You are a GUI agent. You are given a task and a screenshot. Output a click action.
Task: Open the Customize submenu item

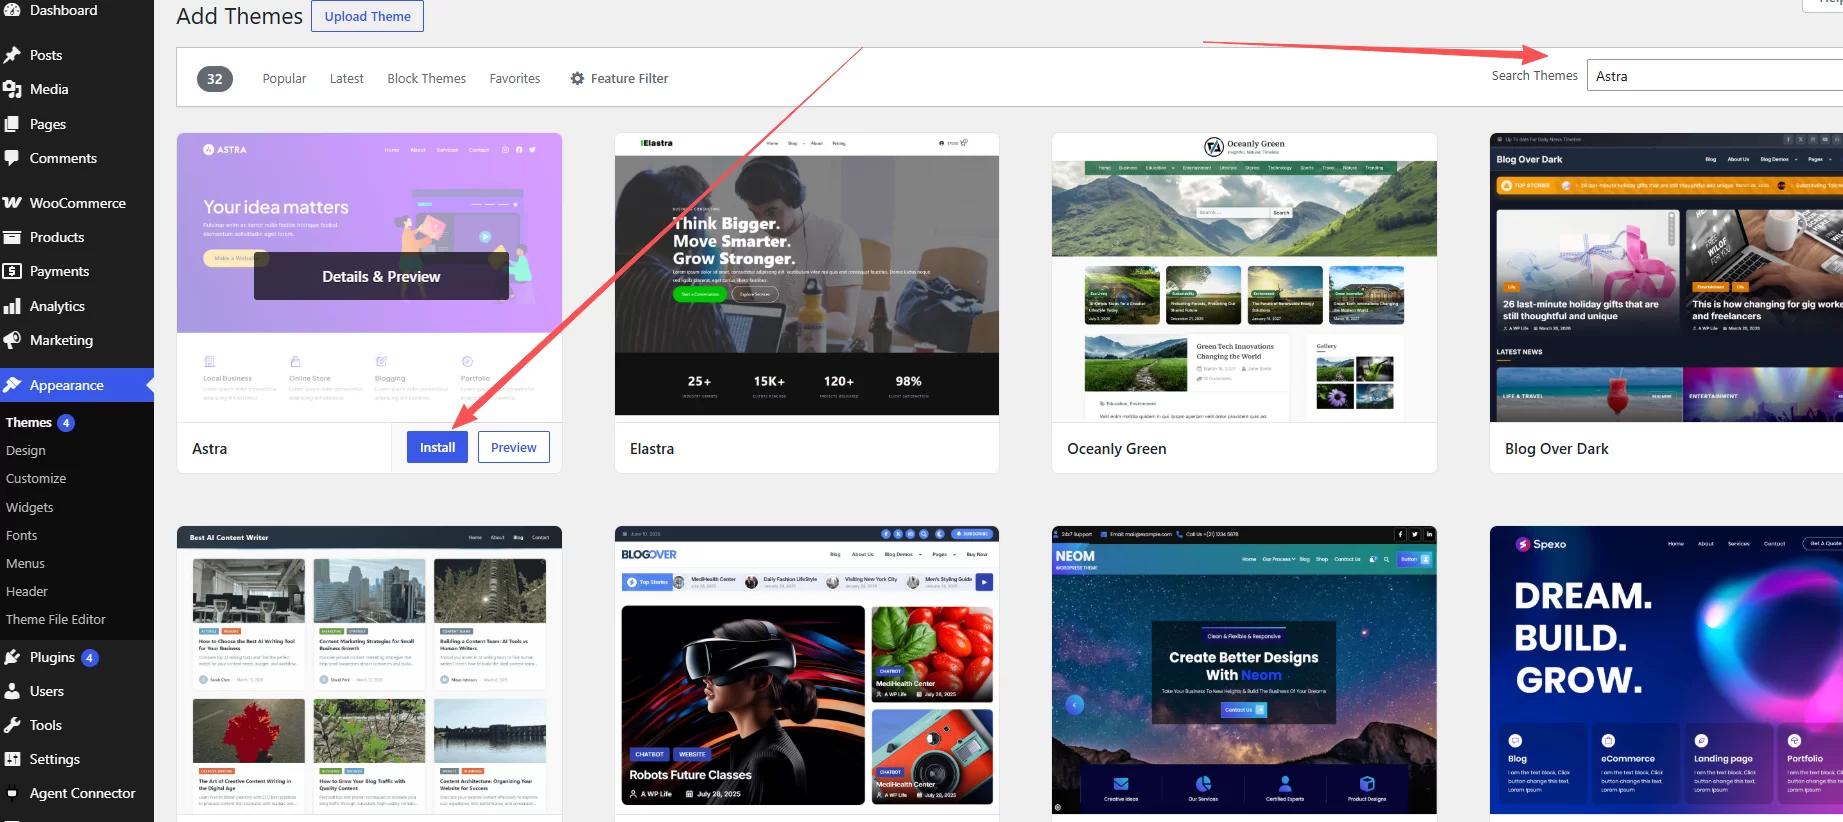coord(36,478)
